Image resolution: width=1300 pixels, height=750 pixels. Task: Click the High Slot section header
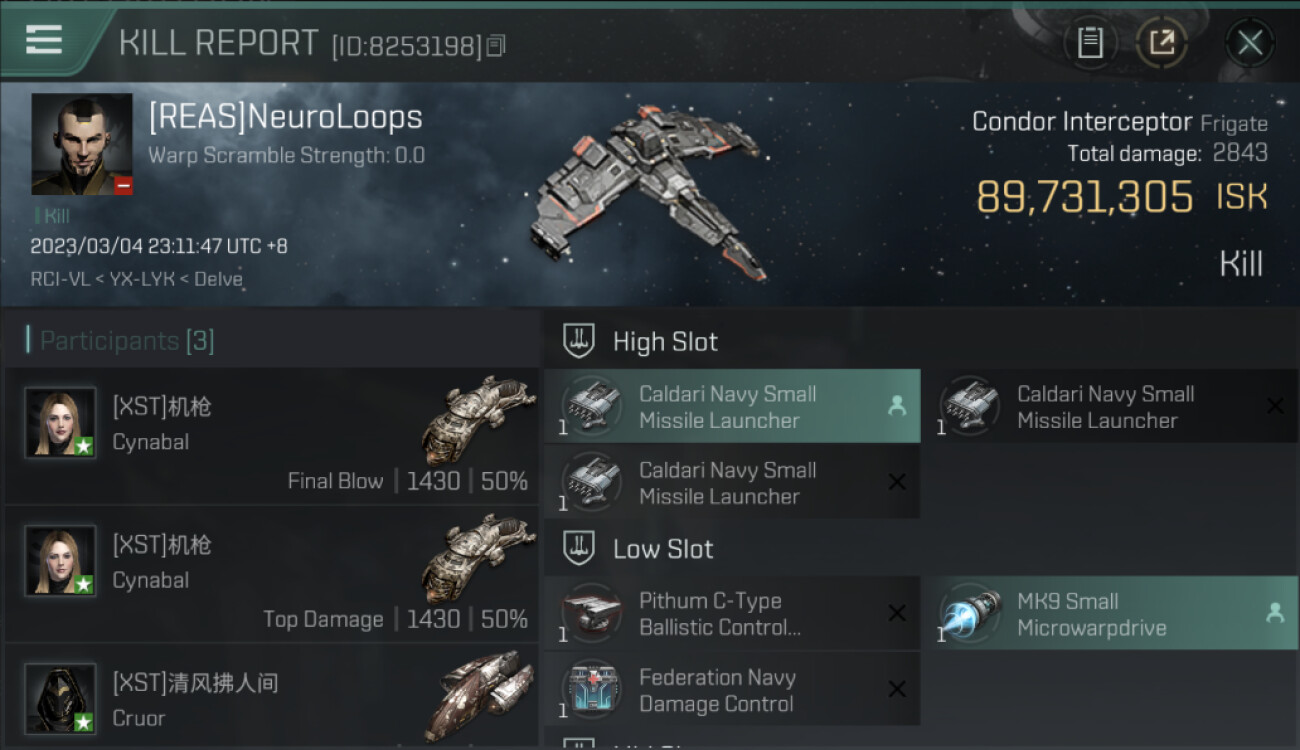(x=665, y=342)
